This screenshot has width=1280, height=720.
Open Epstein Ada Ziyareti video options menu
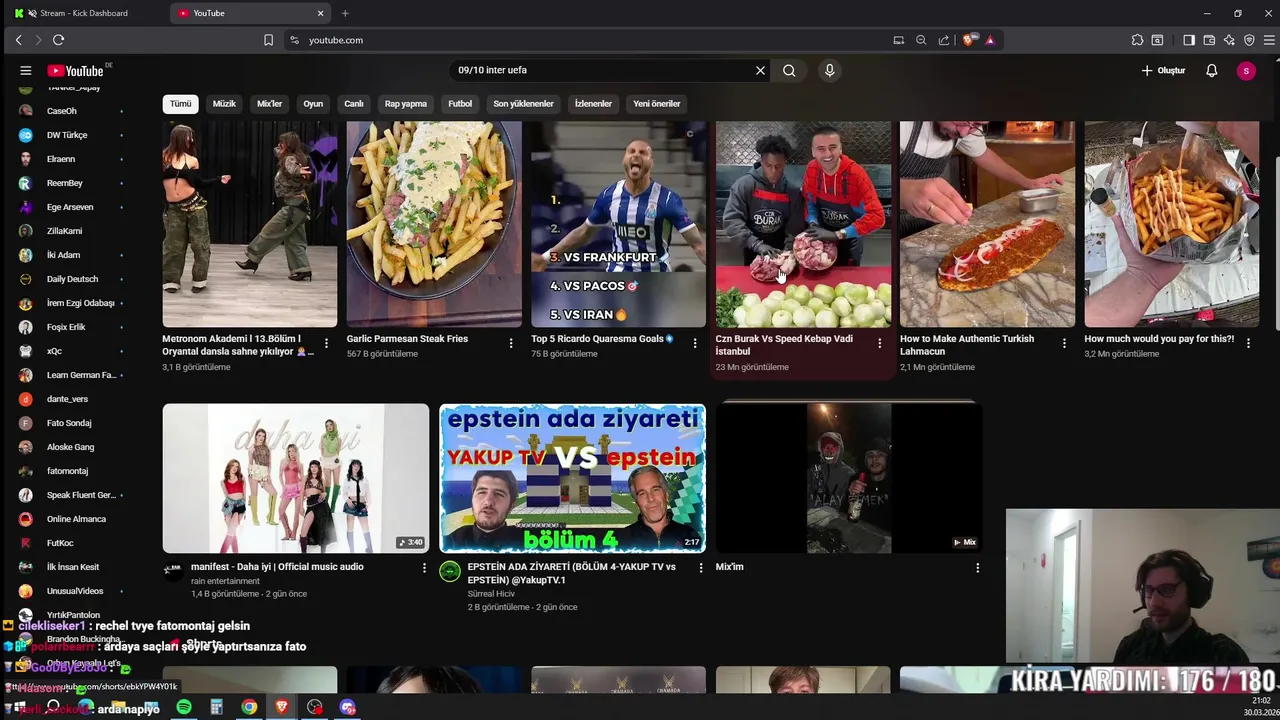tap(700, 568)
